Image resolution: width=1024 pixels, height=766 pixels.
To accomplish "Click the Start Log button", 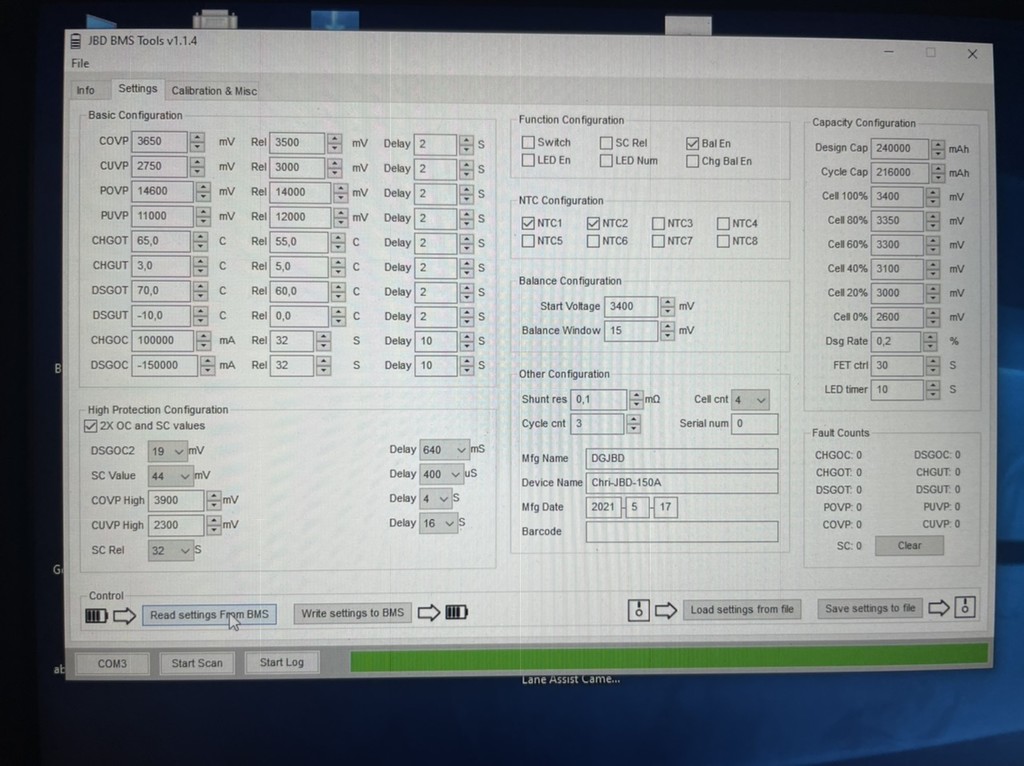I will pyautogui.click(x=281, y=662).
